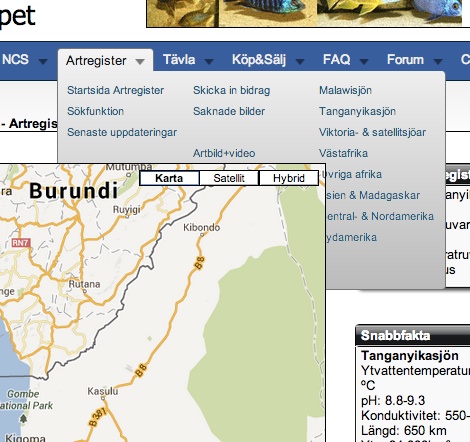Viewport: 470px width, 442px height.
Task: Open the FAQ menu
Action: tap(336, 60)
